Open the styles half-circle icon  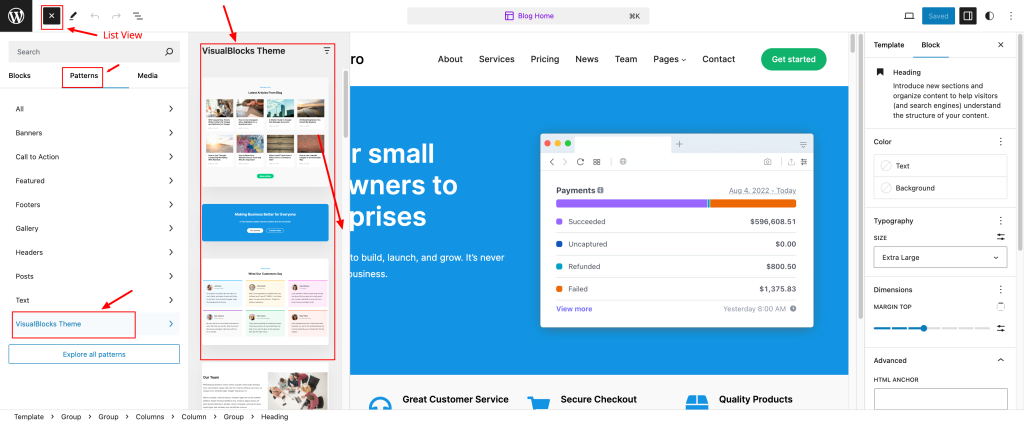coord(989,16)
